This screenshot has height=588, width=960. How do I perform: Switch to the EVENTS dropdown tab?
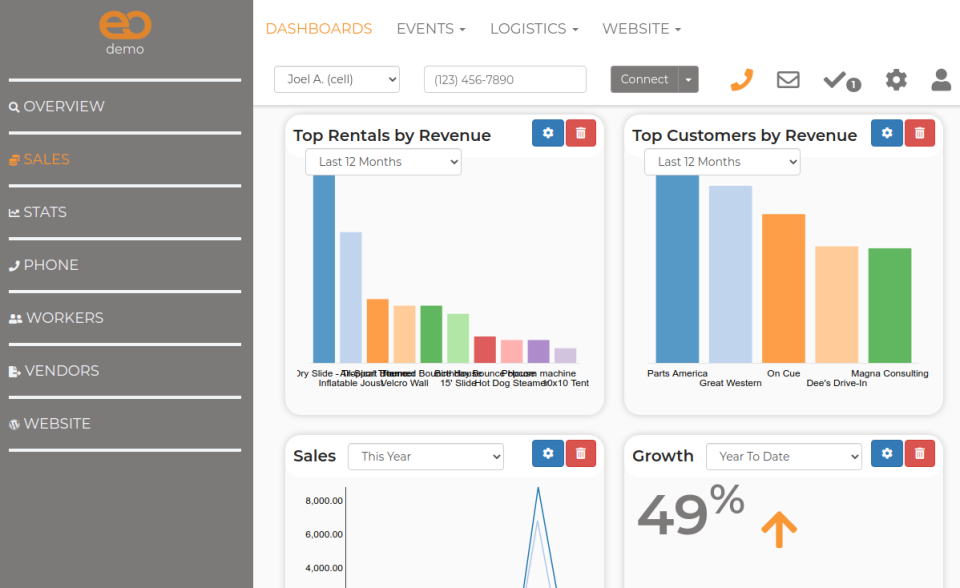(430, 28)
